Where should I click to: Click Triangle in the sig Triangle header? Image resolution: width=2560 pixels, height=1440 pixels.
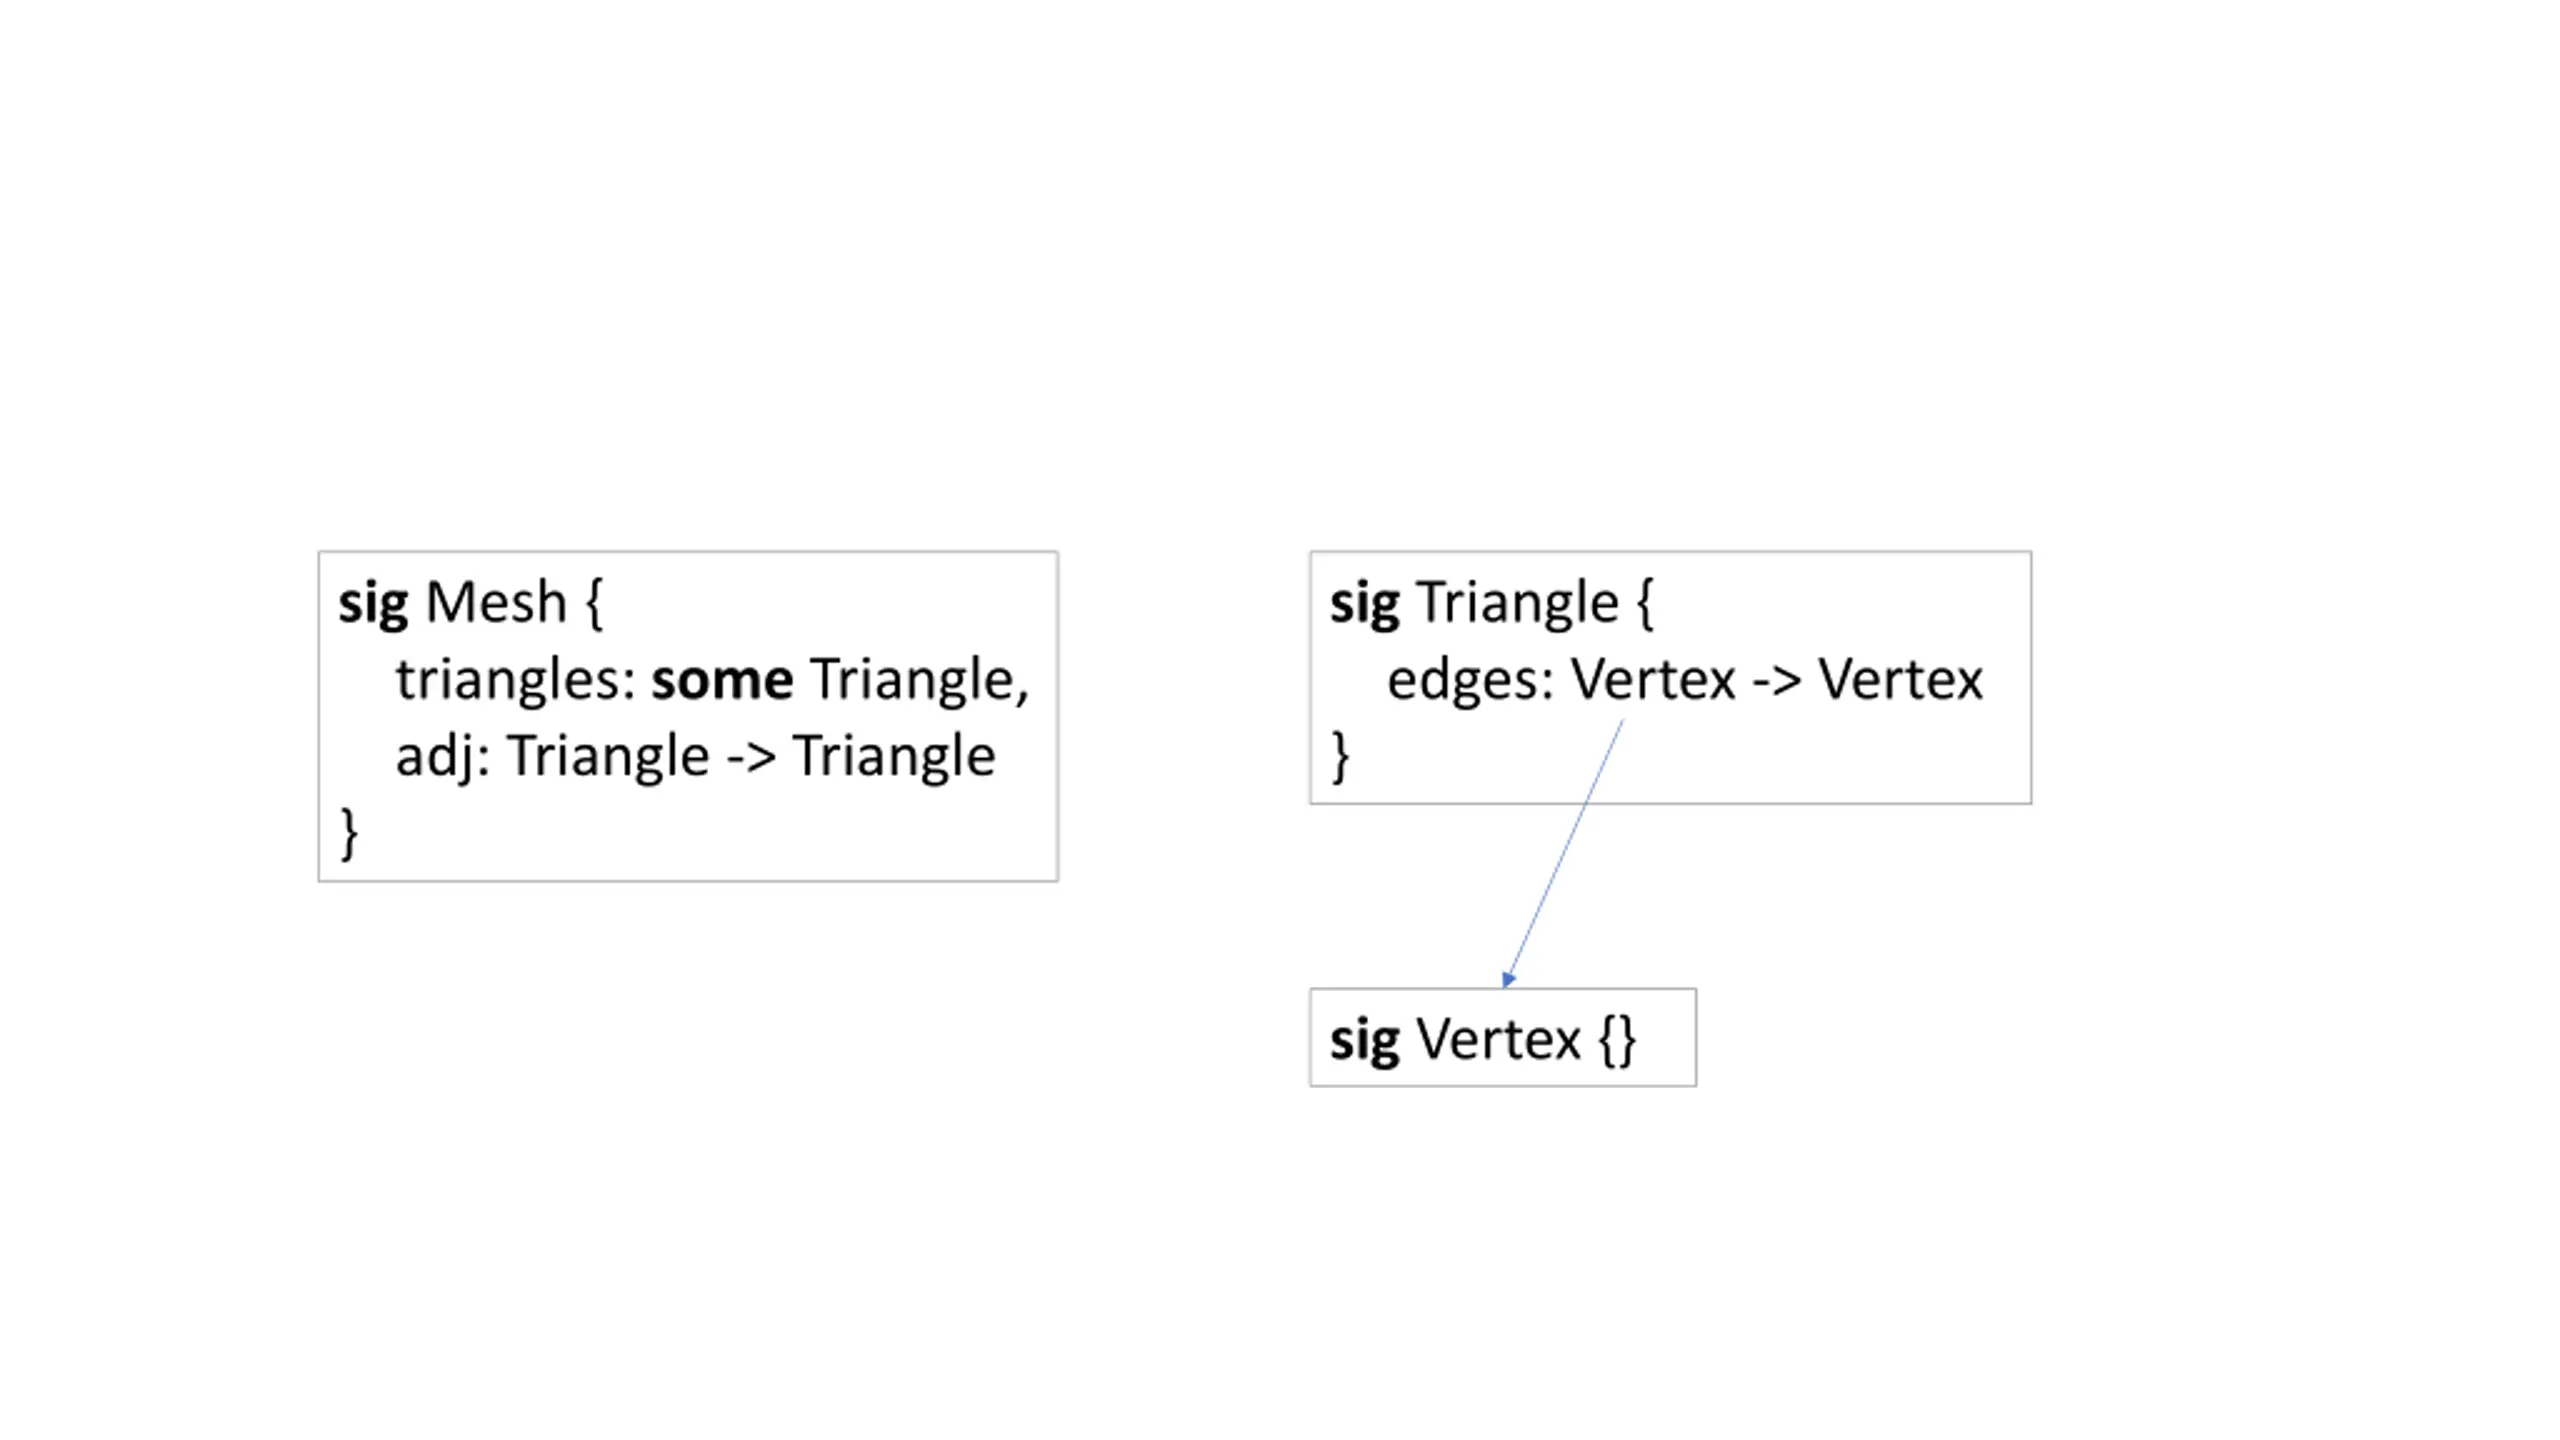[x=1518, y=604]
